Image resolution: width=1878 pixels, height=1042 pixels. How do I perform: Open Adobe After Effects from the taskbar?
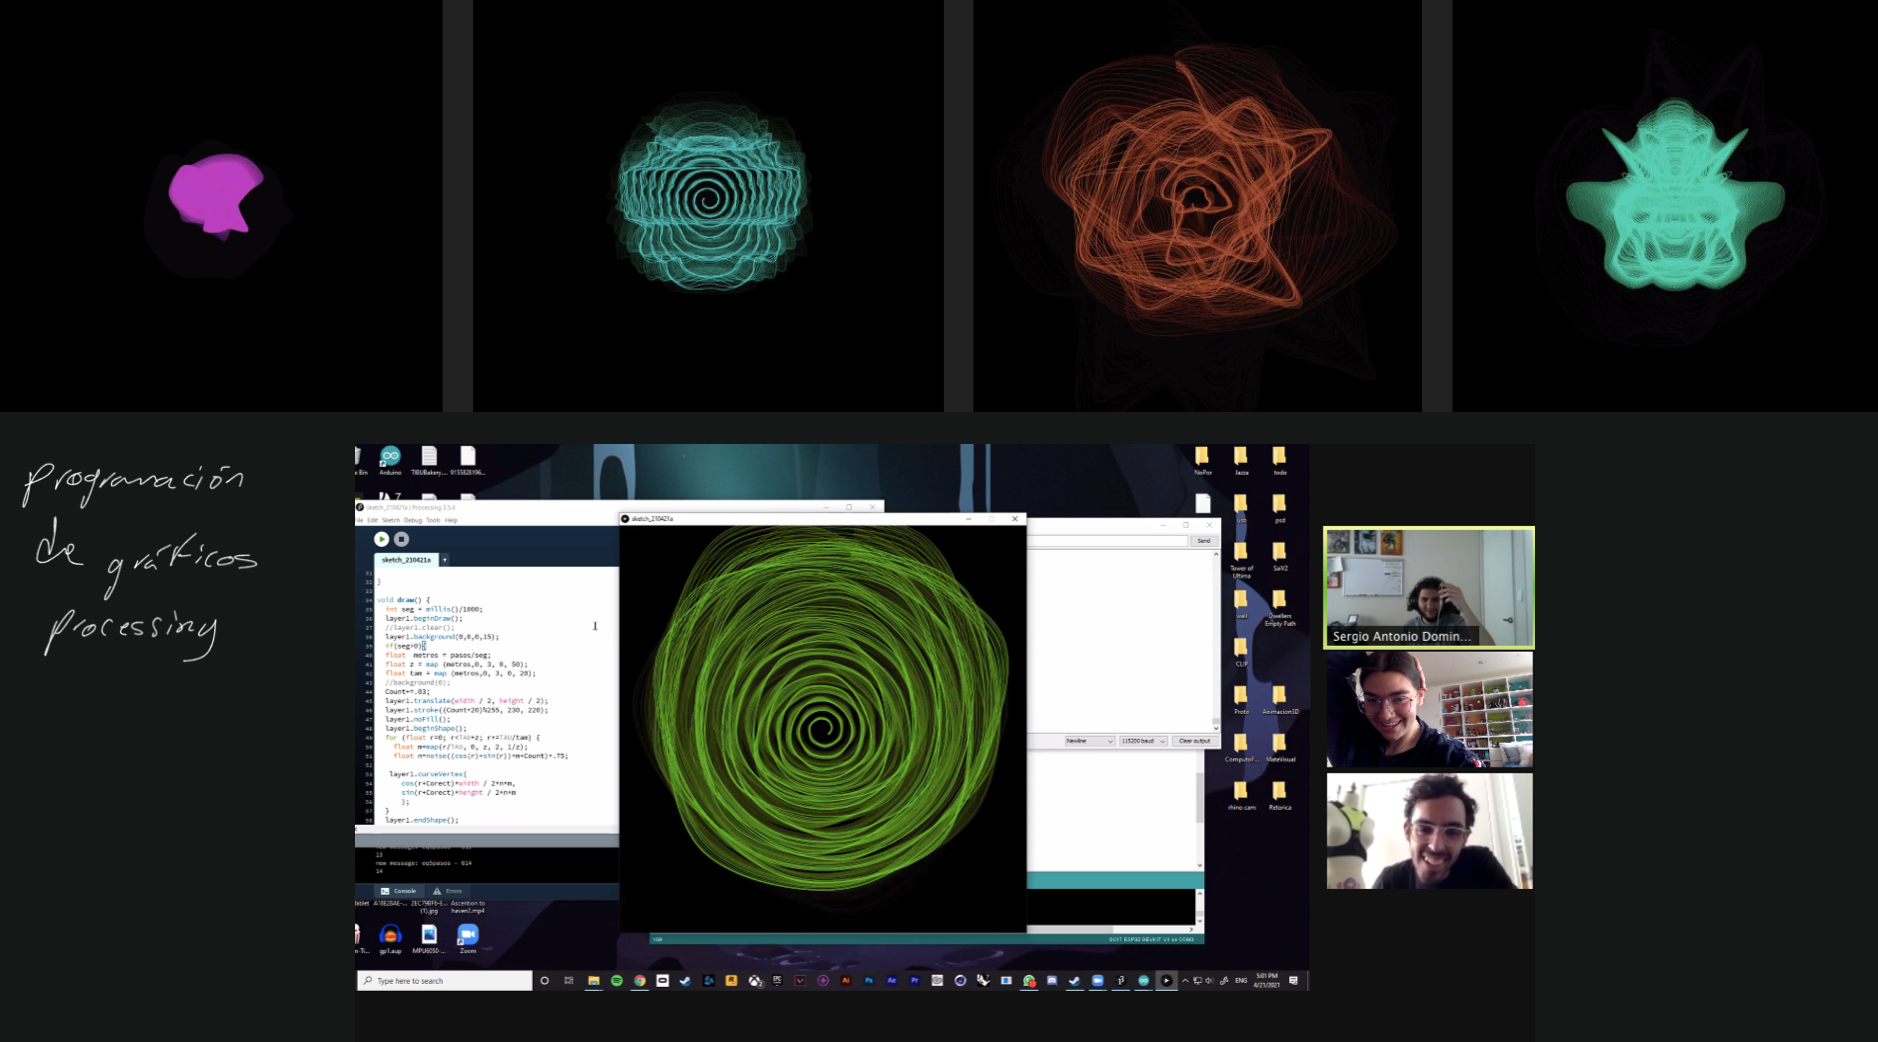point(892,981)
